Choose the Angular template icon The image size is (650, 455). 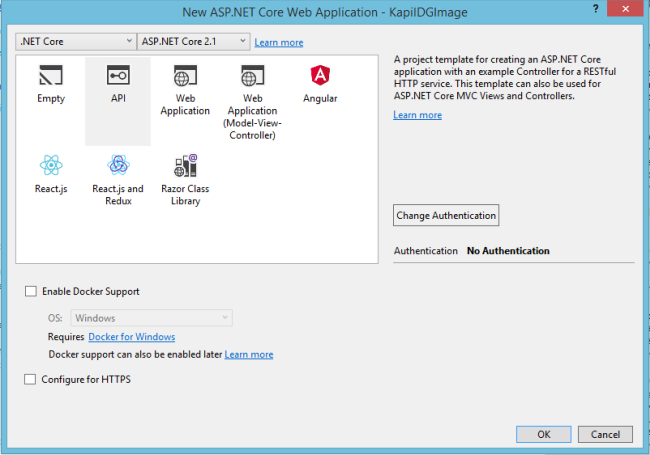[320, 75]
